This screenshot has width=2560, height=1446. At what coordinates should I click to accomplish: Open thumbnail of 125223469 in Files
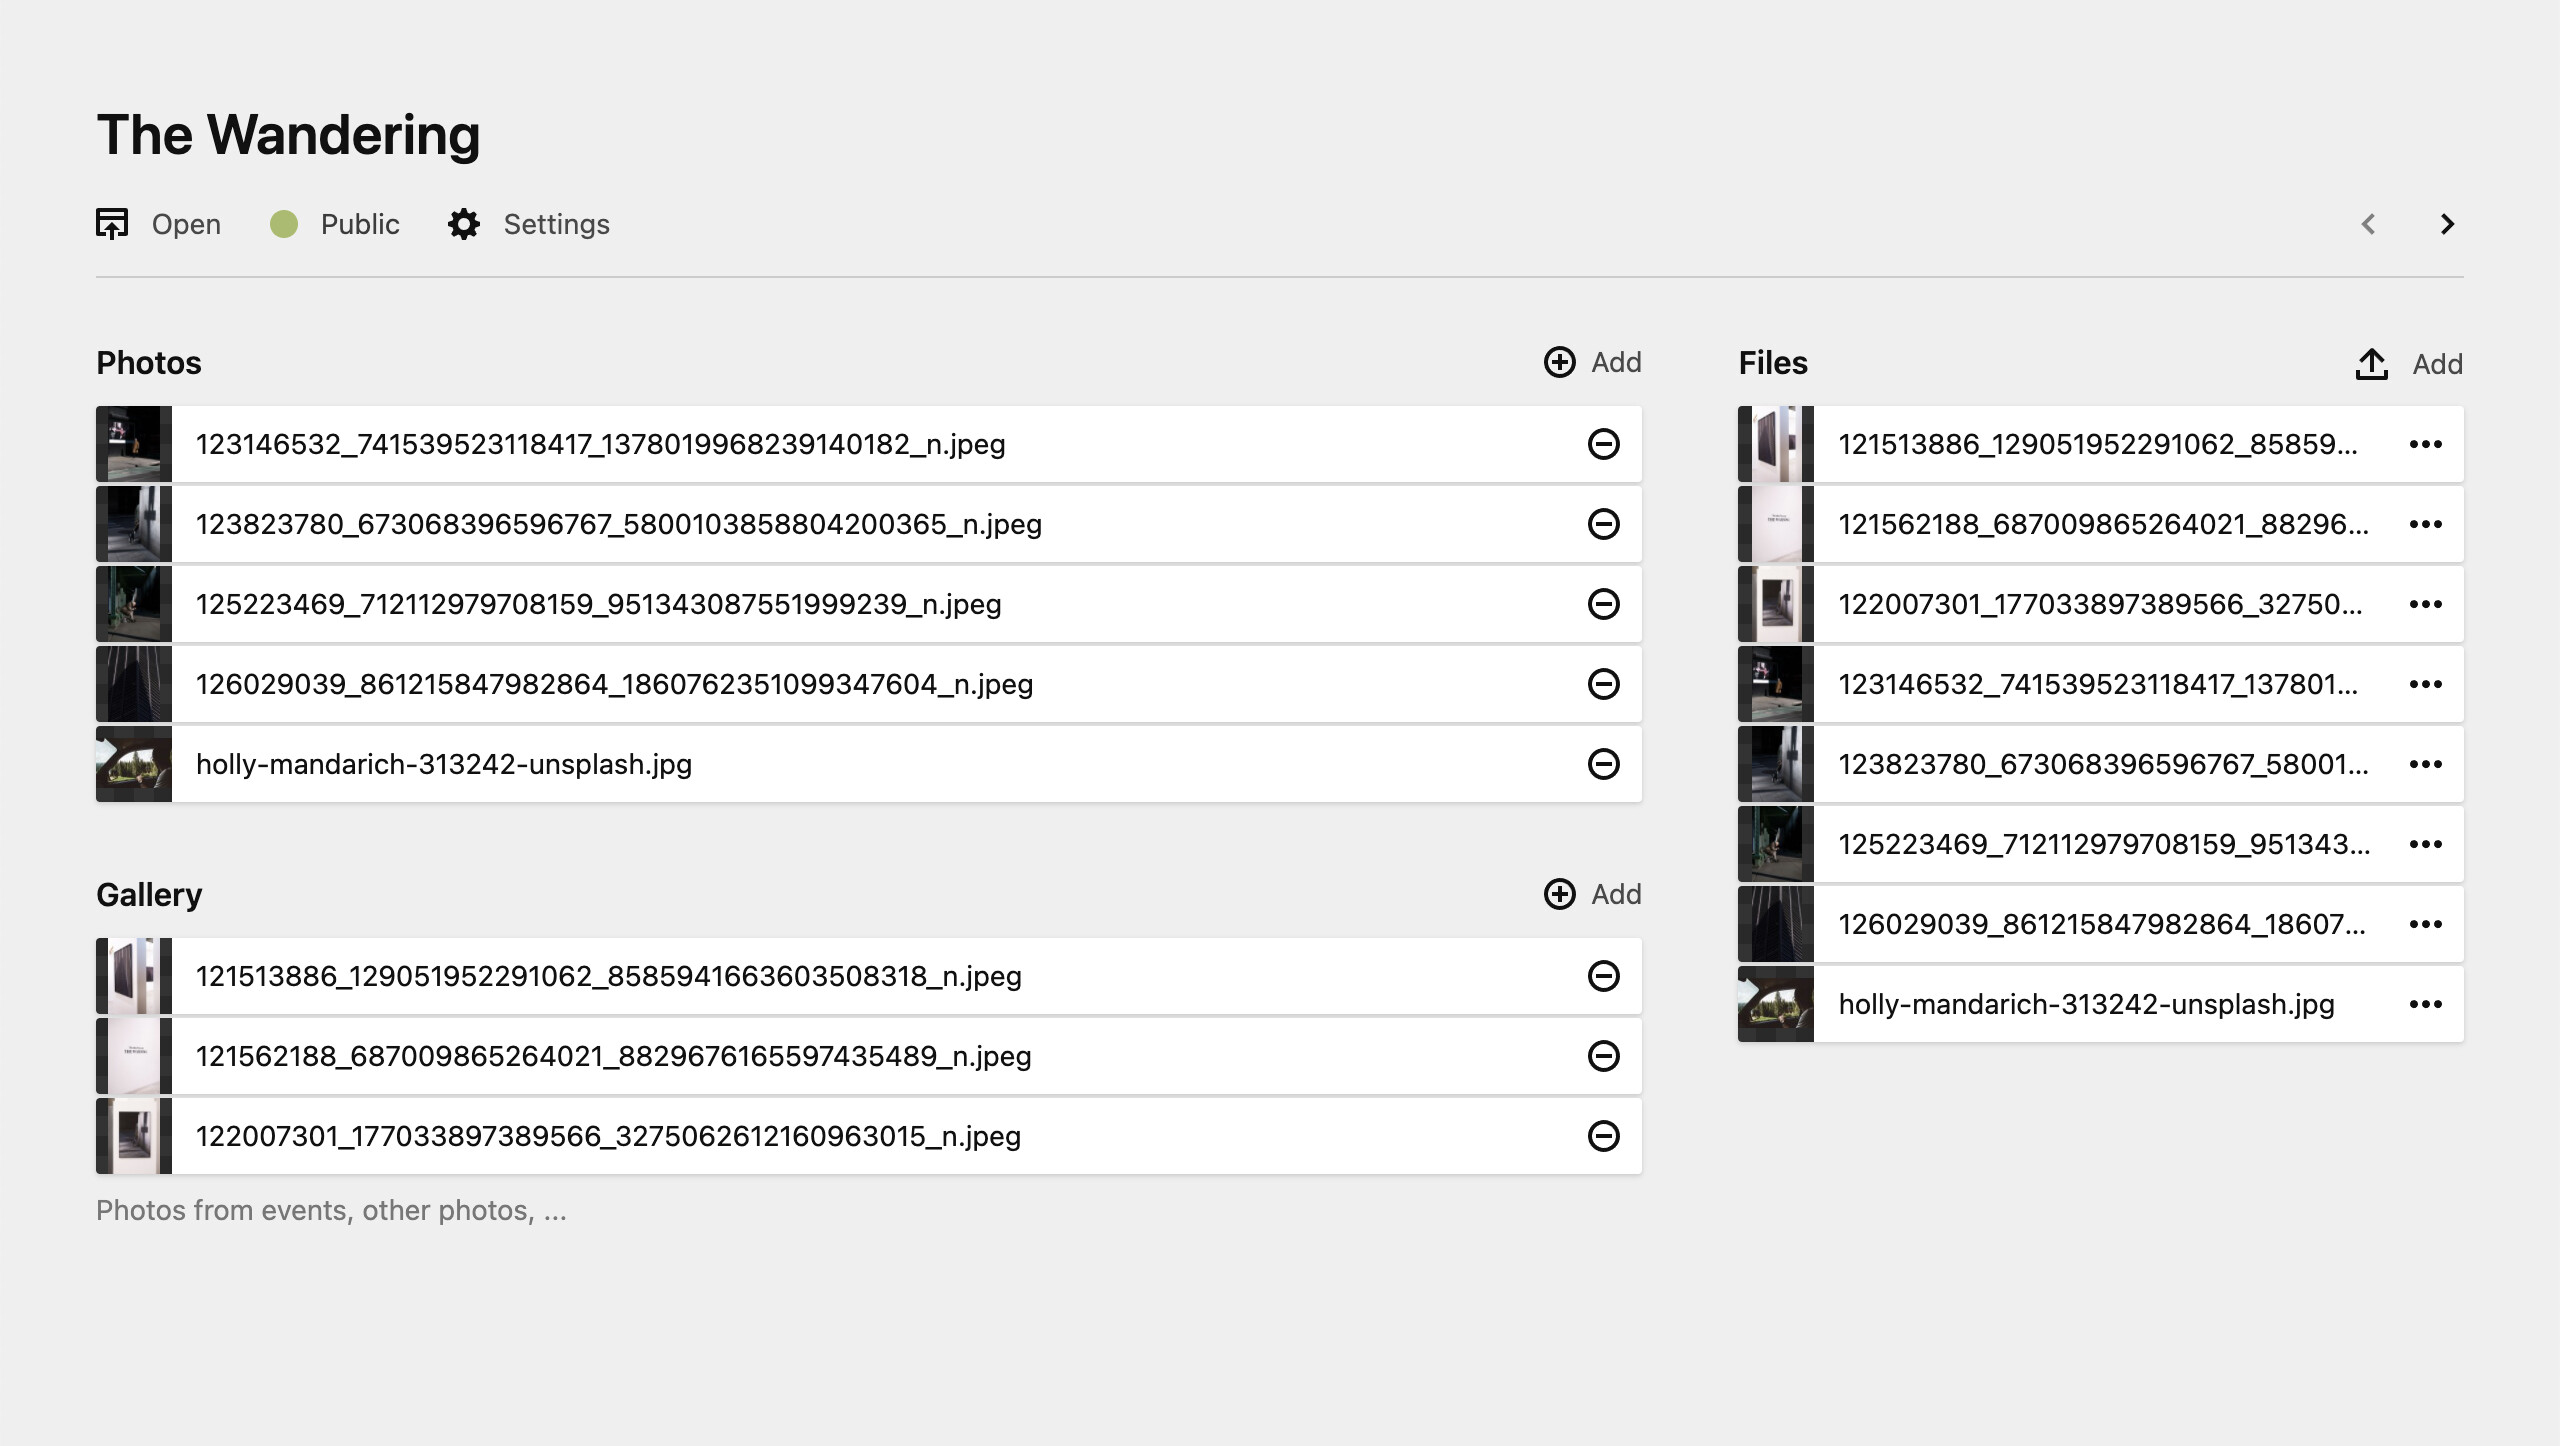click(1776, 844)
